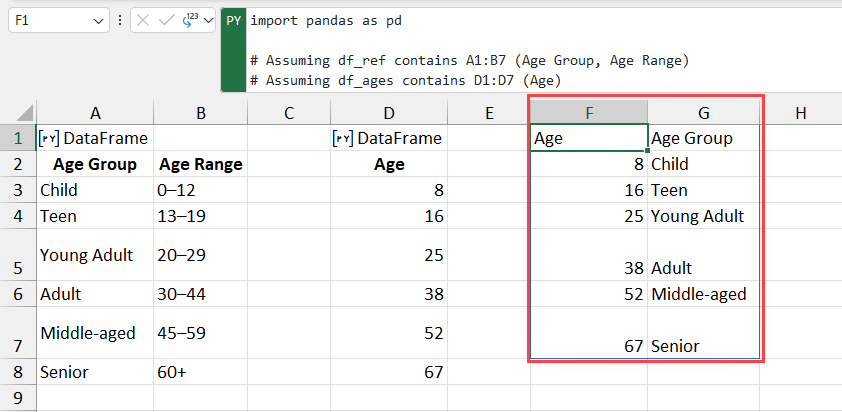Select cell F5 with value 38

click(x=589, y=255)
